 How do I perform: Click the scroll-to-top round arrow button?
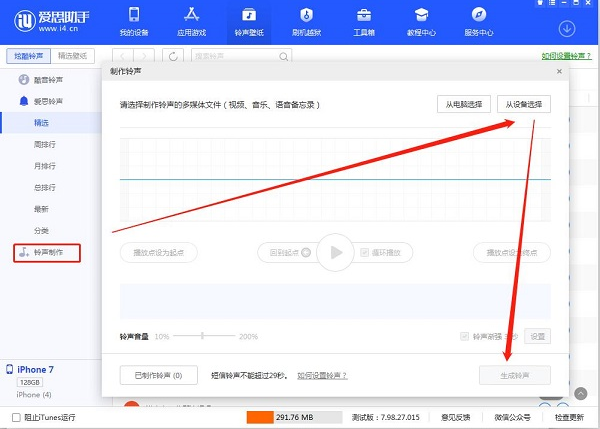coord(580,393)
